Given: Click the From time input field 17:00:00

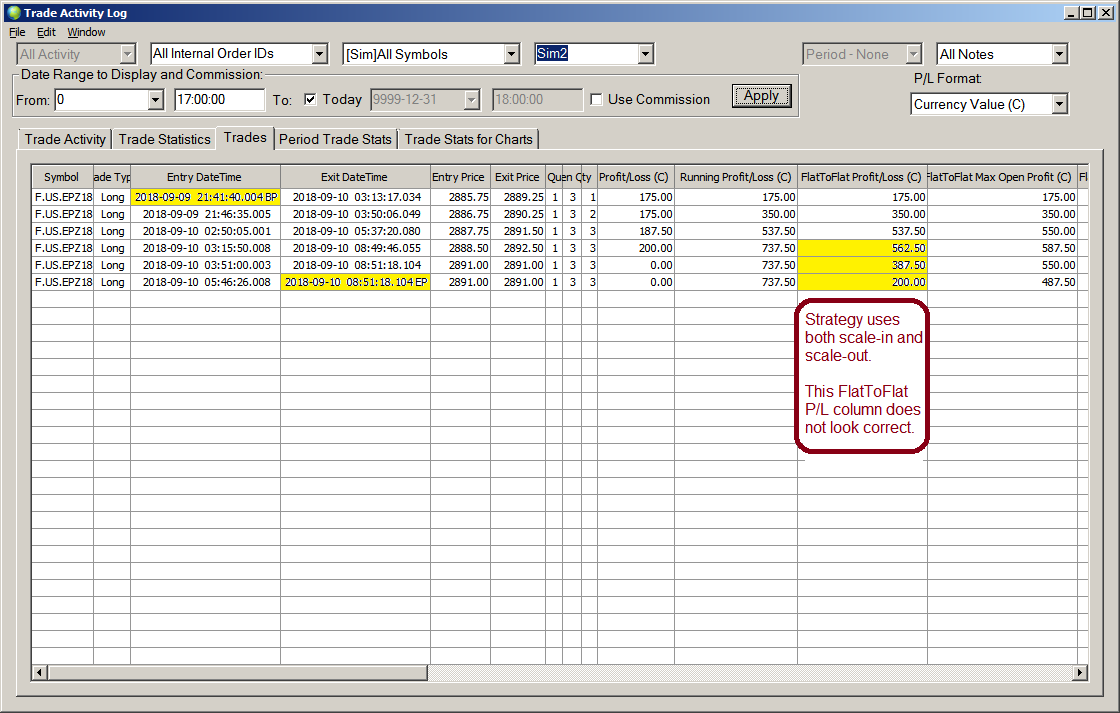Looking at the screenshot, I should tap(219, 99).
